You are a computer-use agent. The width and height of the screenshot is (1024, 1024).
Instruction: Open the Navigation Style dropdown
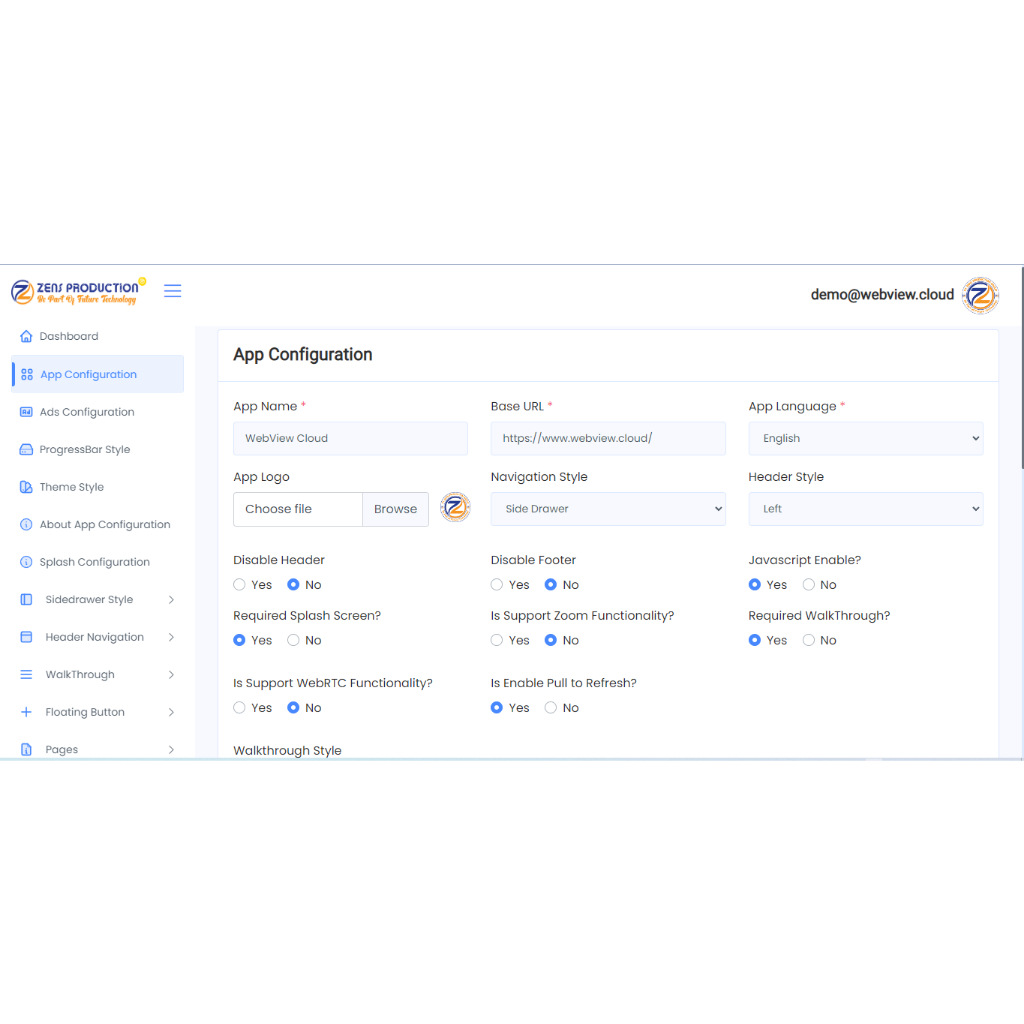pos(608,509)
